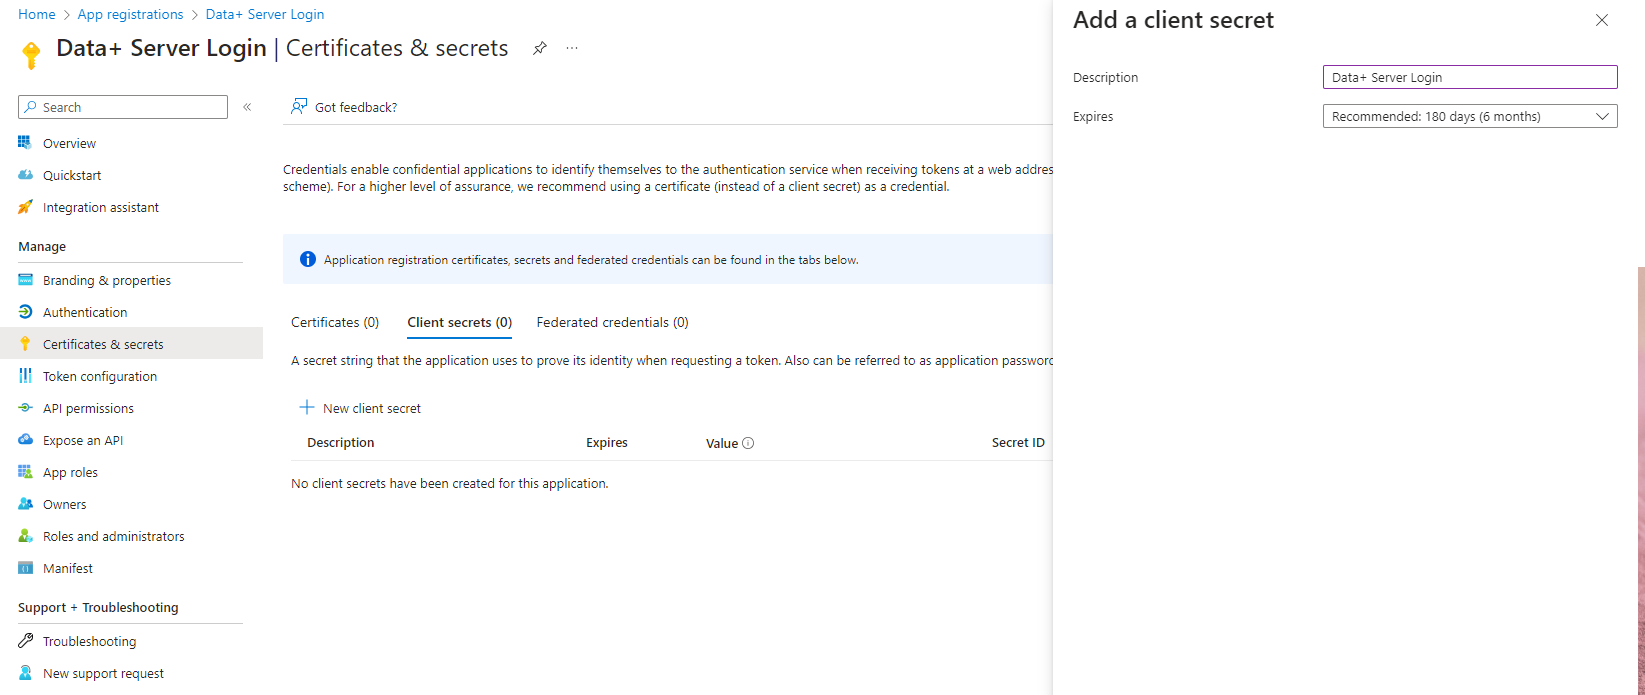The height and width of the screenshot is (695, 1645).
Task: Close the Add a client secret panel
Action: pyautogui.click(x=1602, y=20)
